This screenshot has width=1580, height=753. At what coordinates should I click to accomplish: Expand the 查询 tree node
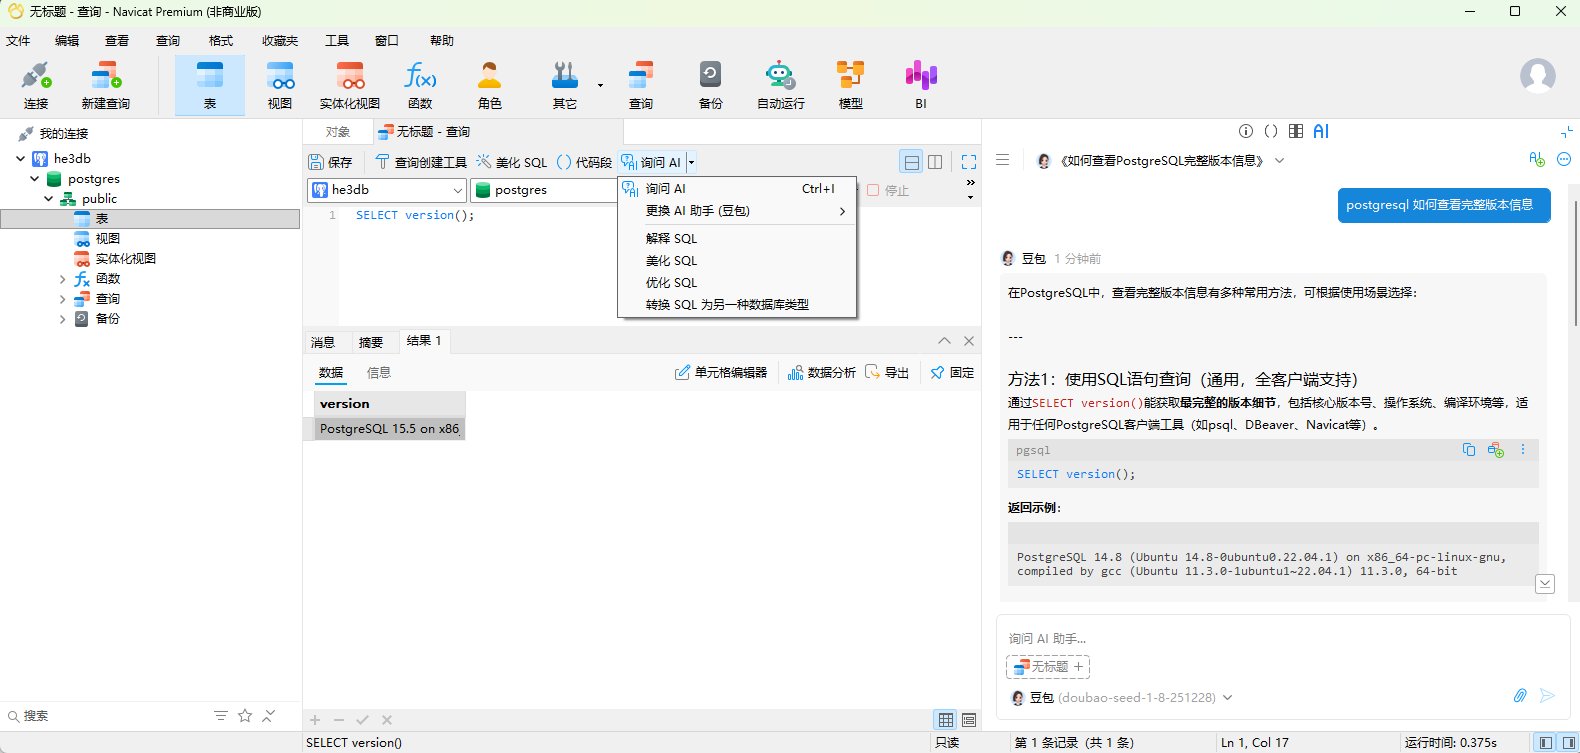[63, 299]
